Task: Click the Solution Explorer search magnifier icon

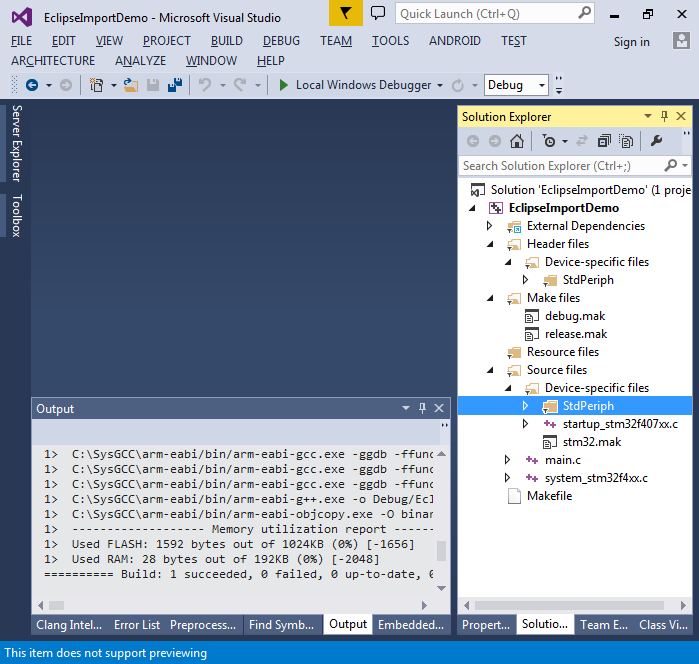Action: 670,166
